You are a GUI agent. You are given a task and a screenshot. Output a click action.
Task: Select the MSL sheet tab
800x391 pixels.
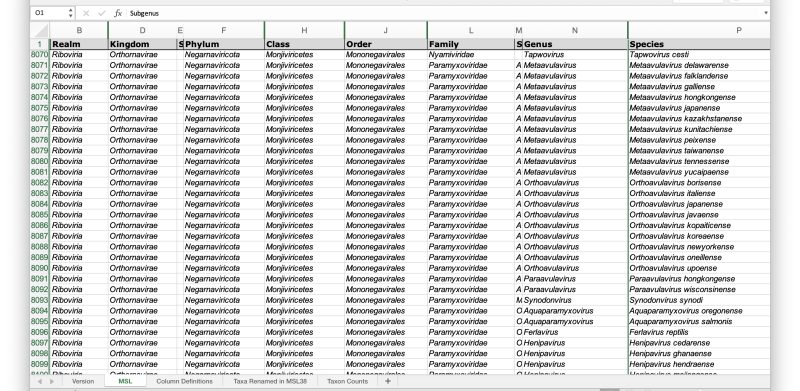tap(125, 381)
